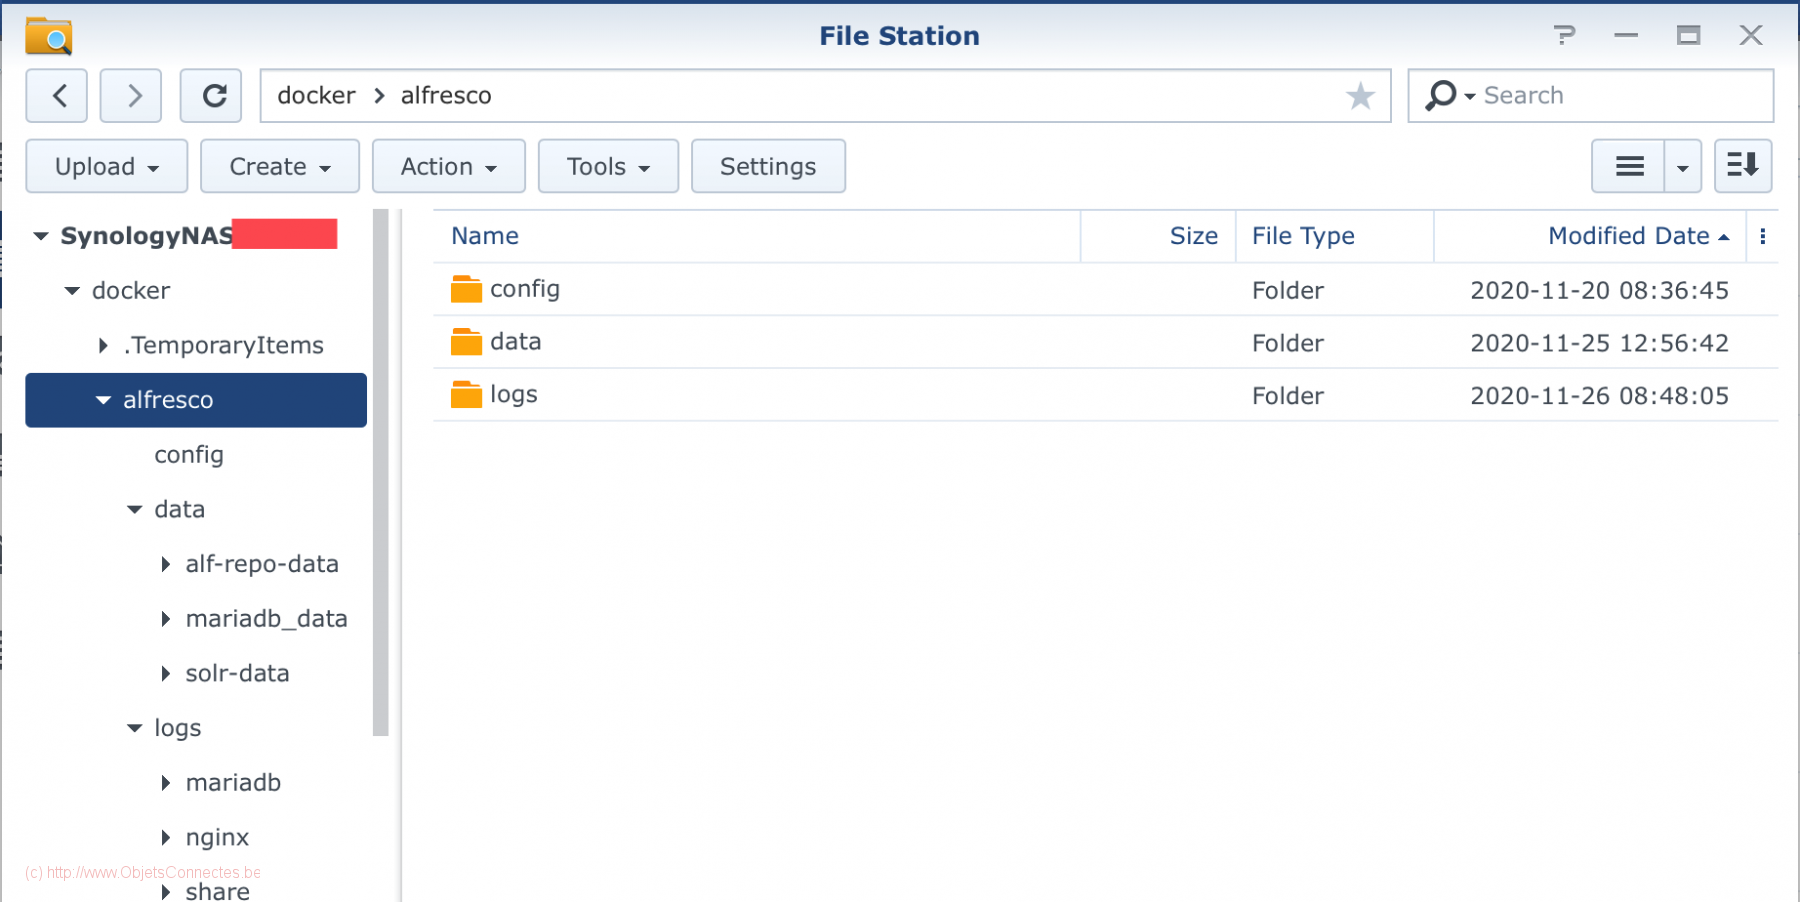The image size is (1800, 902).
Task: Click 'config' name in the file list
Action: pos(525,290)
